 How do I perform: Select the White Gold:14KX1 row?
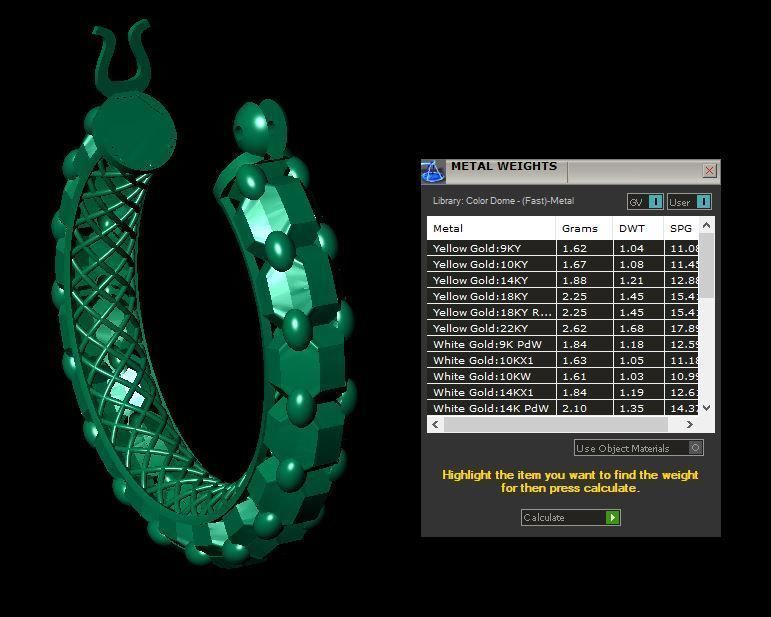pyautogui.click(x=563, y=392)
